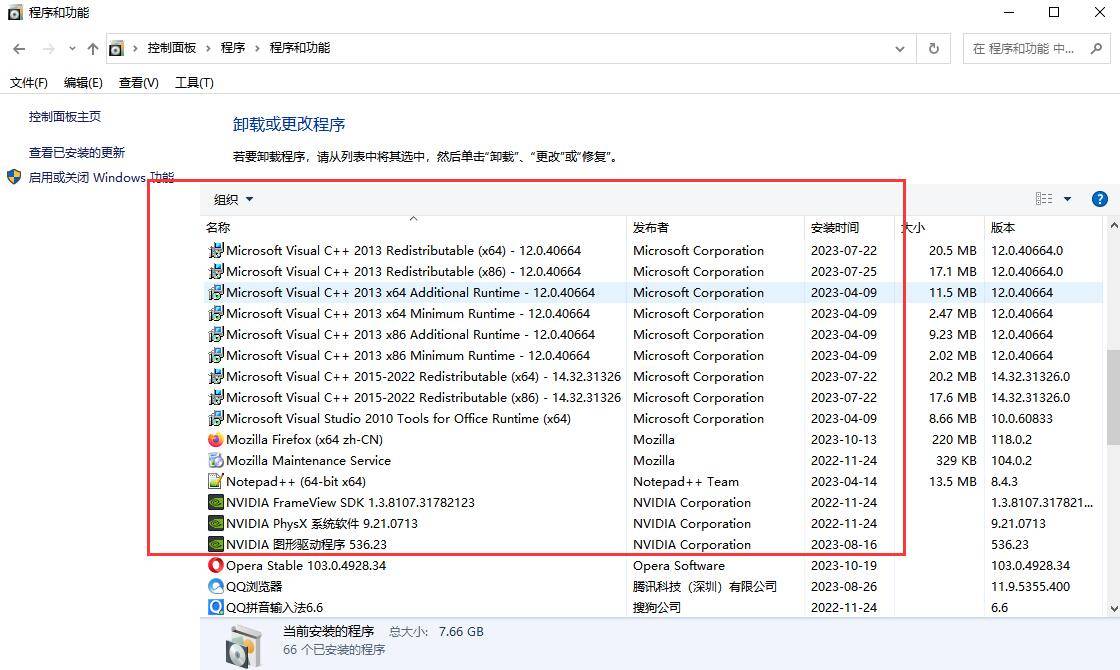Screen dimensions: 1120x670
Task: Open the recent locations dropdown arrow
Action: tap(72, 49)
